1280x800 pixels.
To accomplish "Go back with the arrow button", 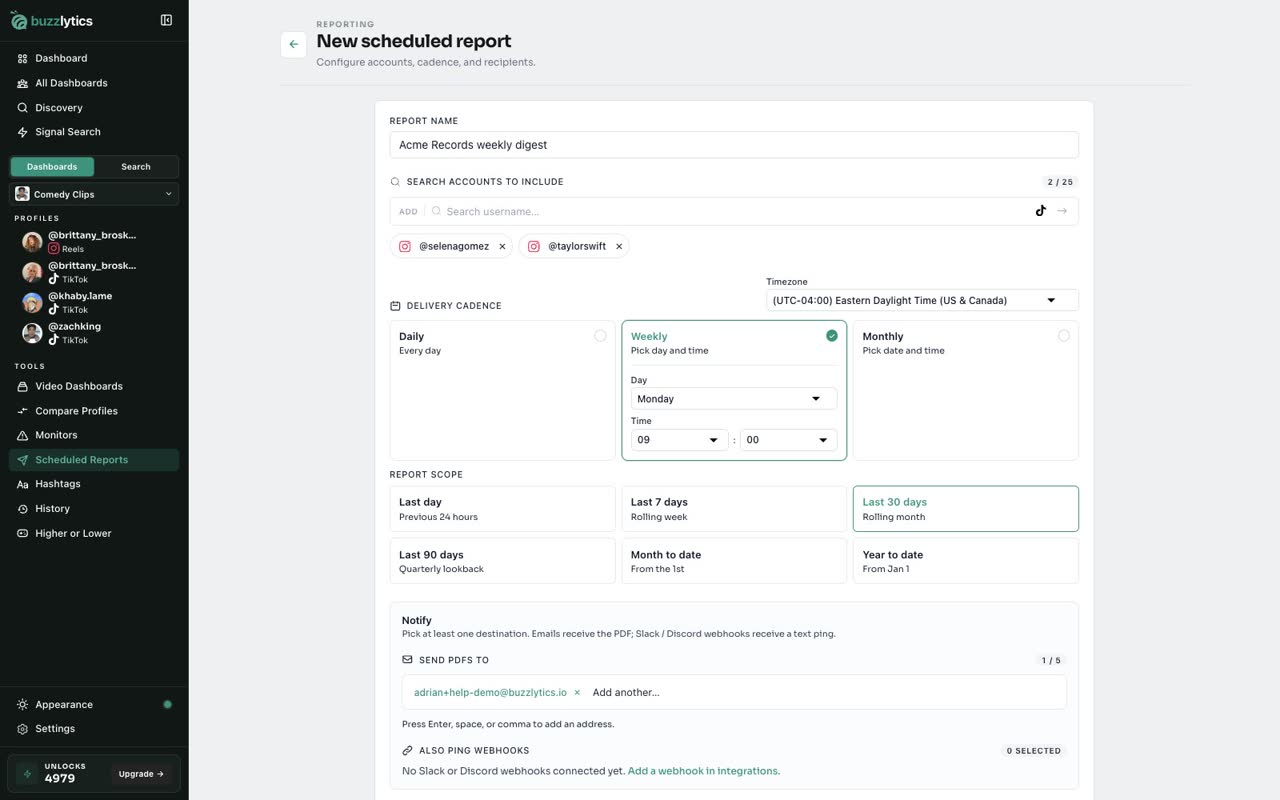I will click(293, 44).
